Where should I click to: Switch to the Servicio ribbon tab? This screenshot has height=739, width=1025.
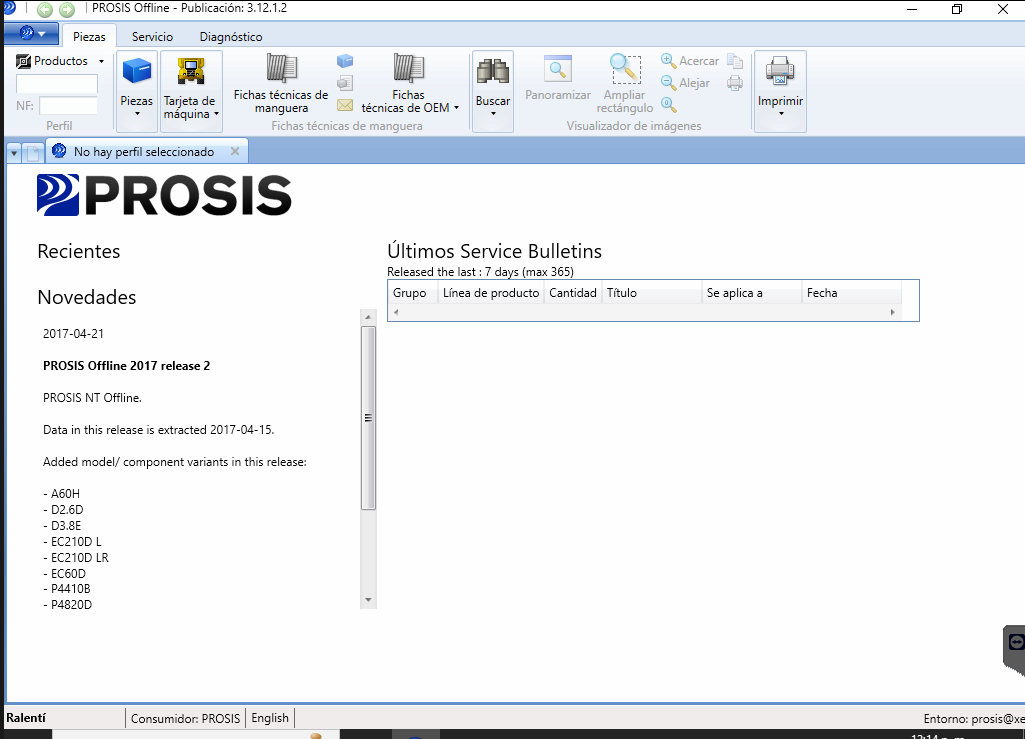[152, 37]
